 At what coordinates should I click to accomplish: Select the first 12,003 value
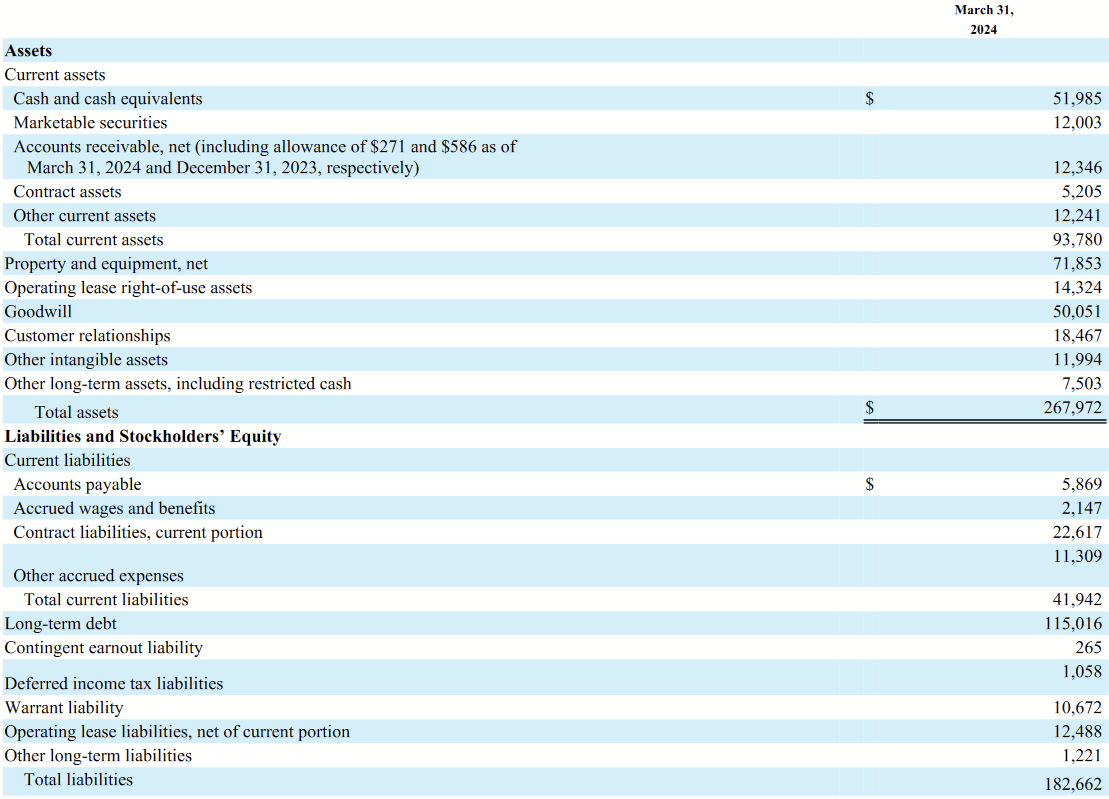pyautogui.click(x=1076, y=123)
